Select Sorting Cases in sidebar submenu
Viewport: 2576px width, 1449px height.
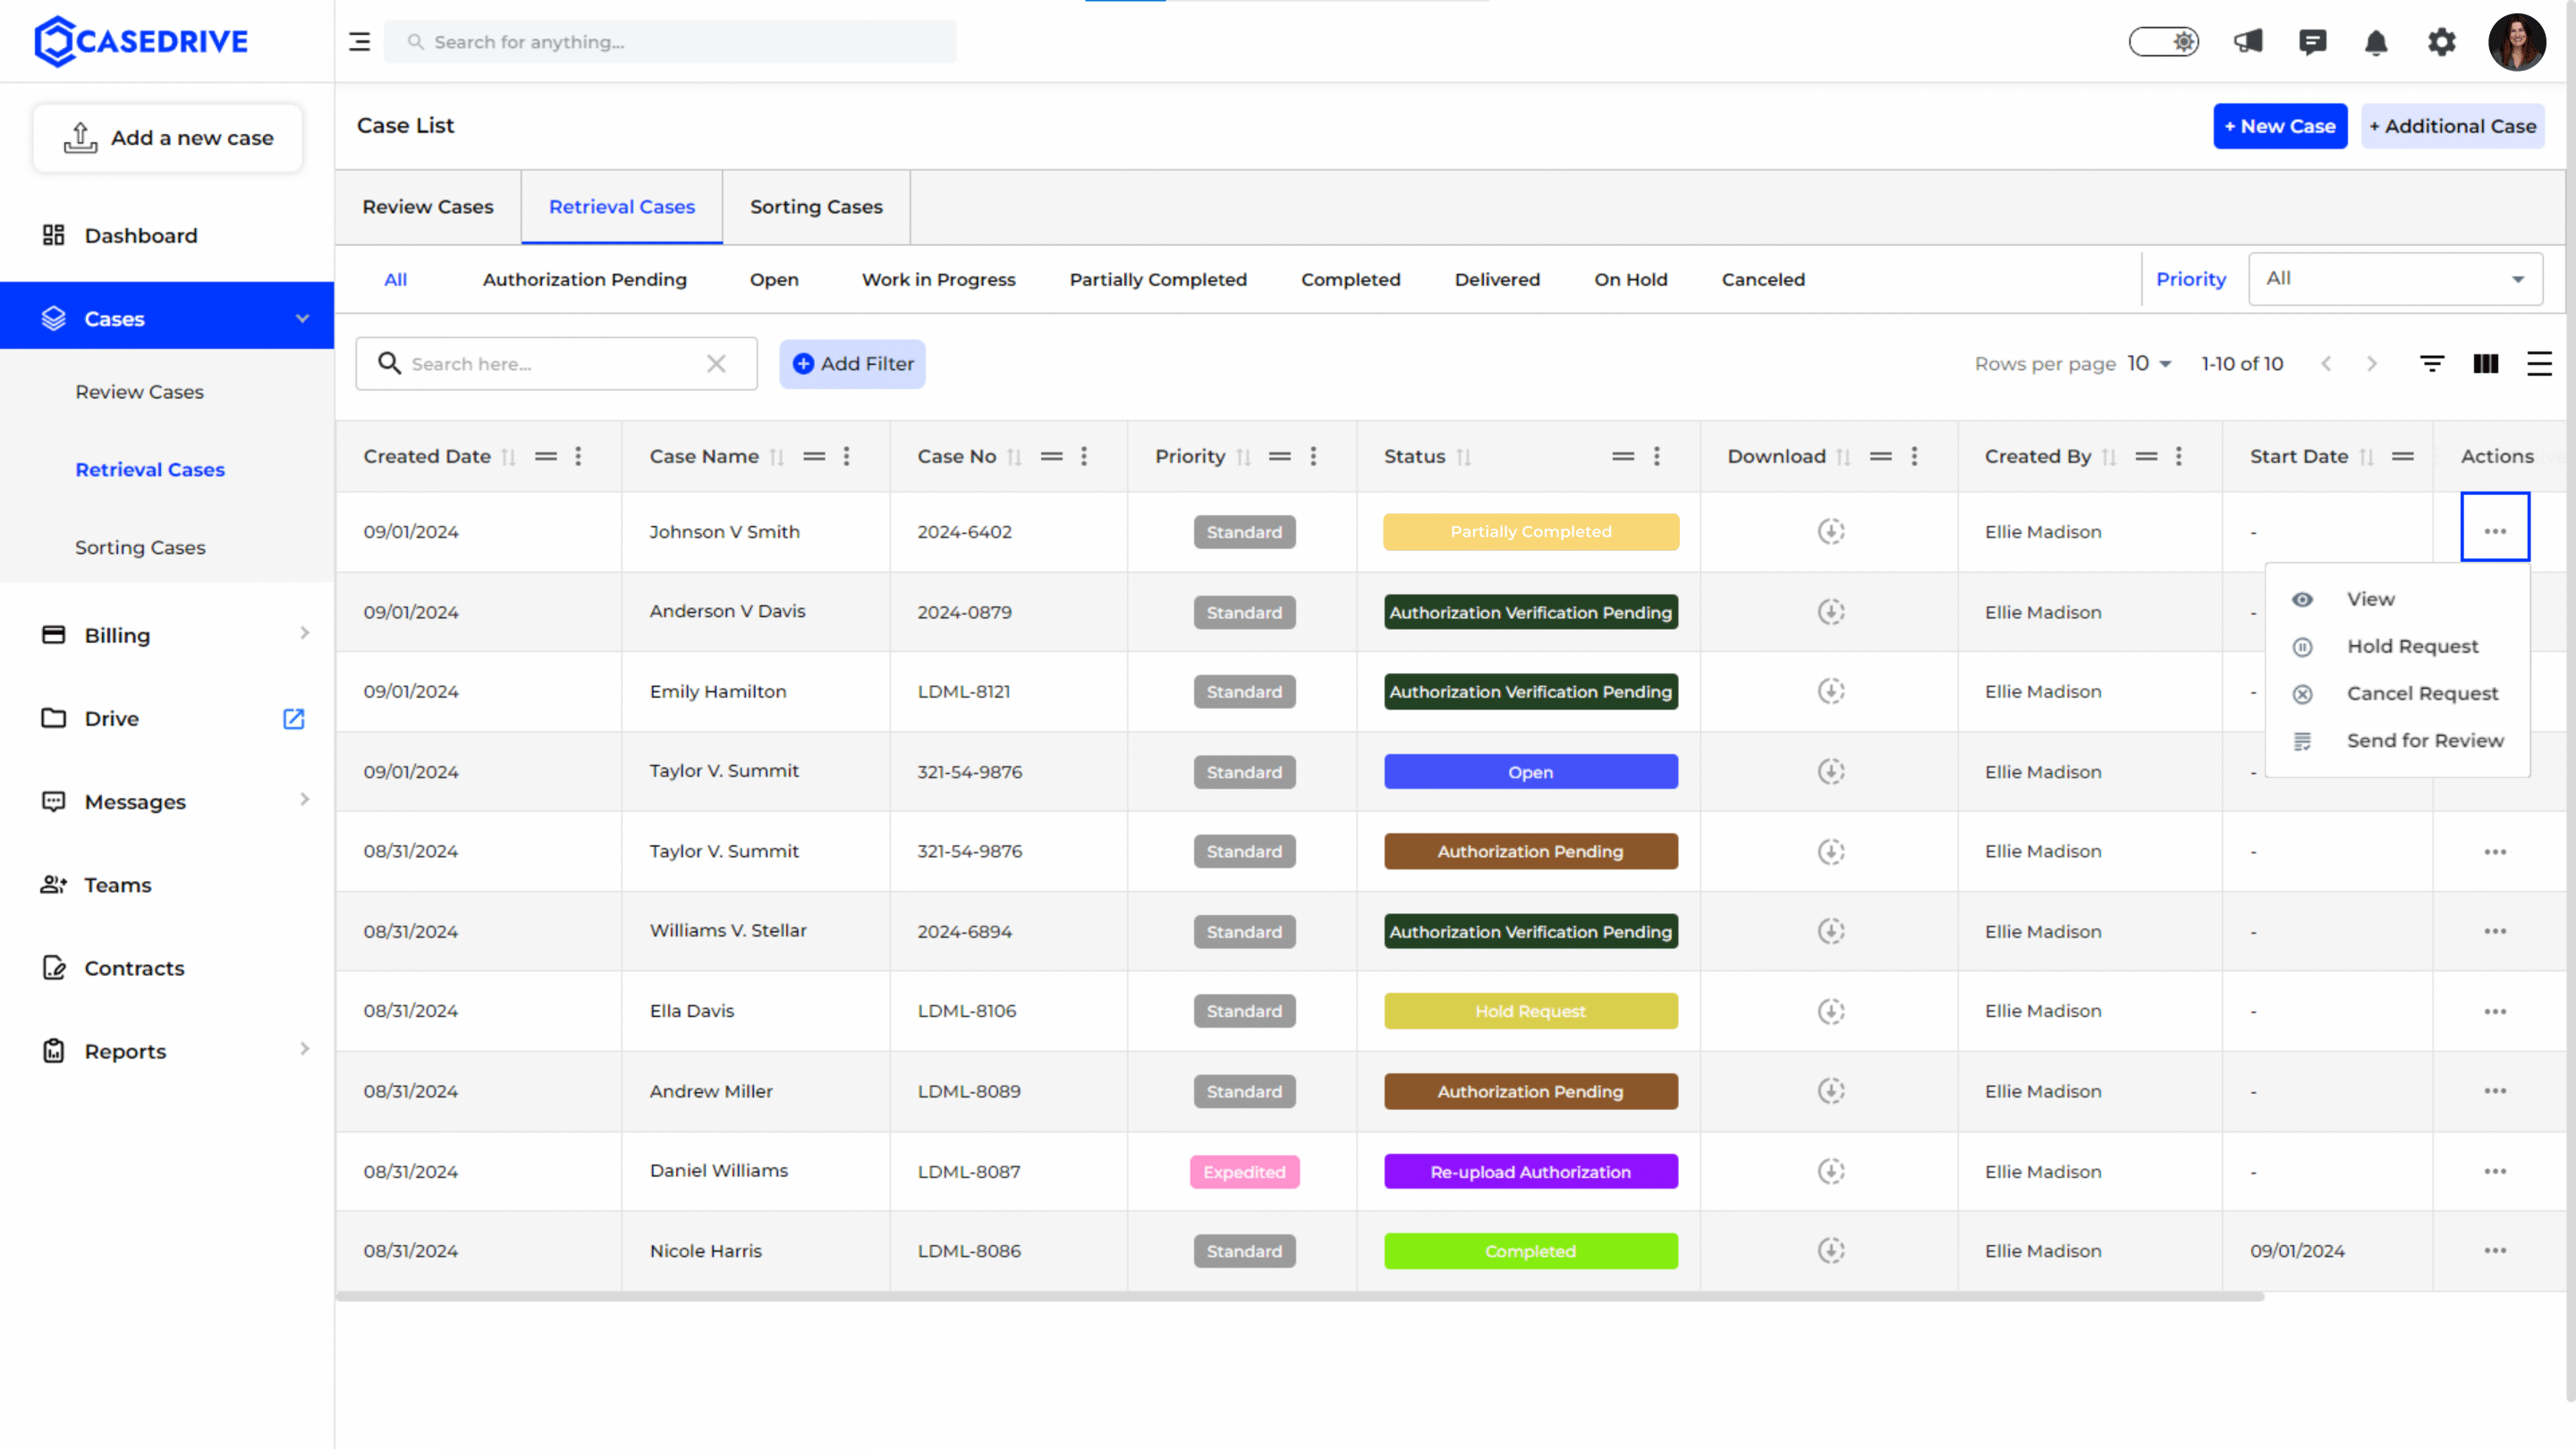coord(140,548)
